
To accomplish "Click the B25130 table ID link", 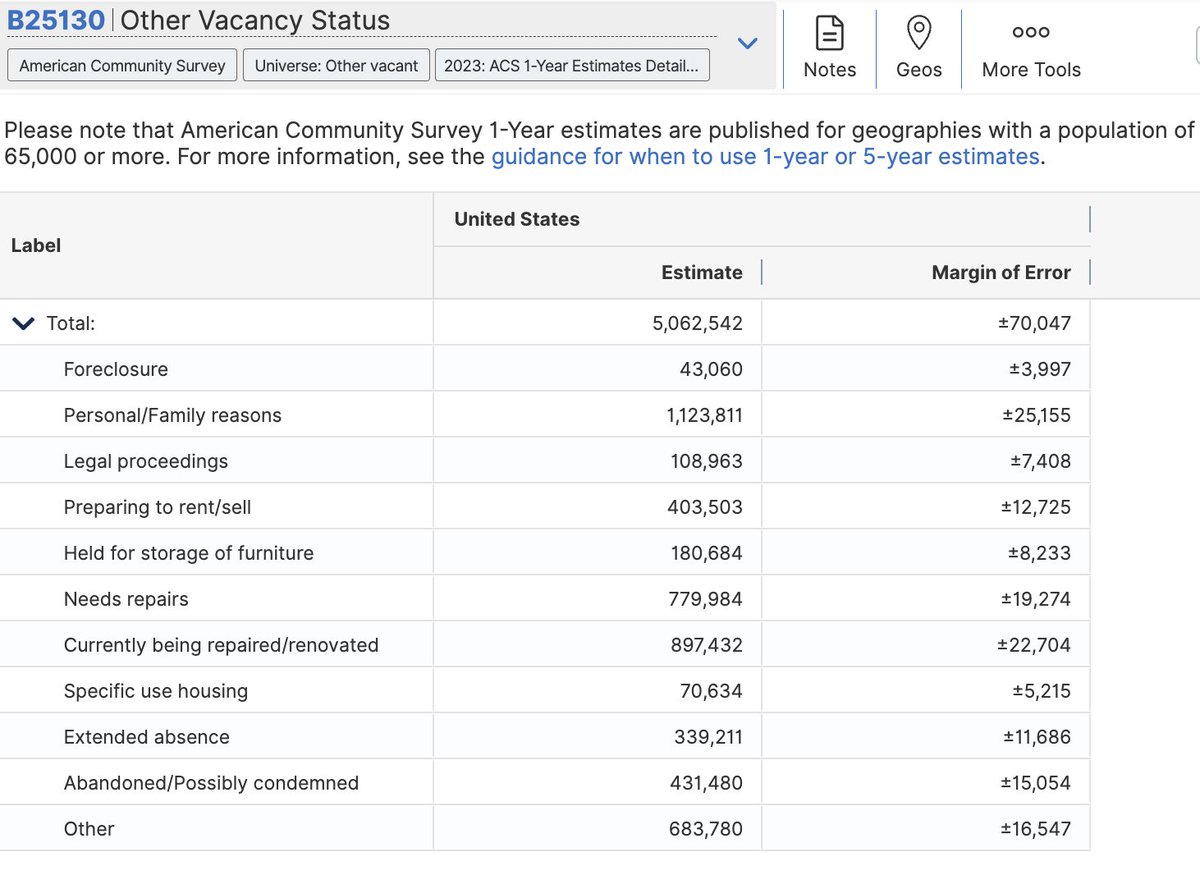I will click(x=56, y=20).
